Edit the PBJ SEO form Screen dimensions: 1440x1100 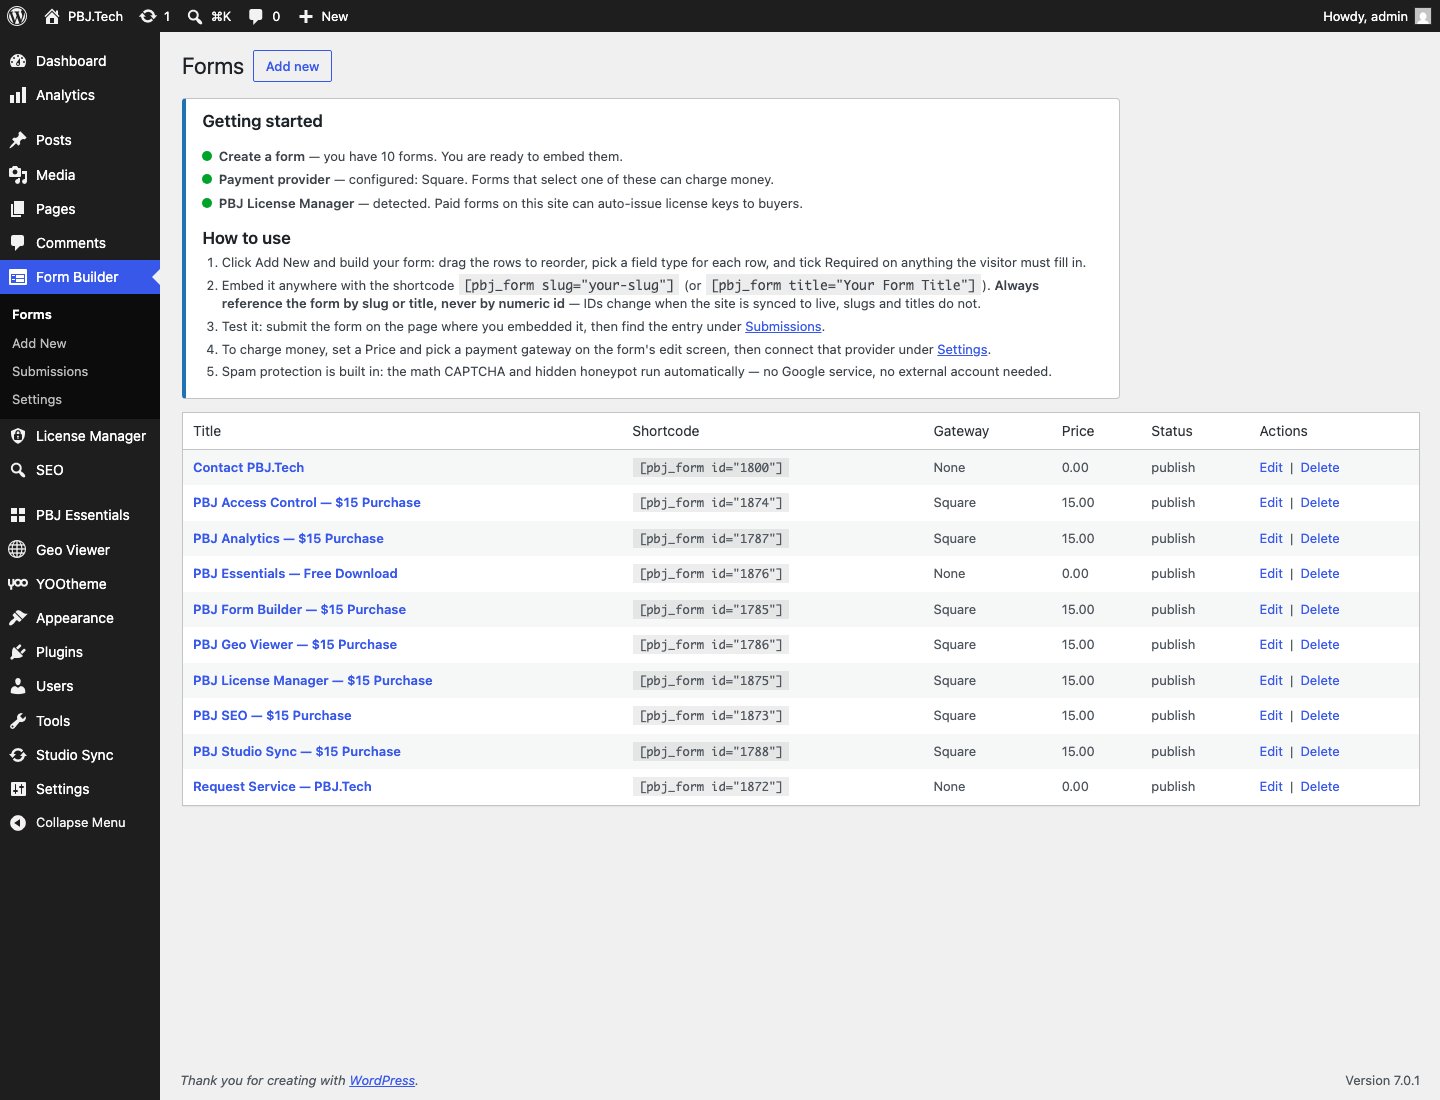[1271, 715]
